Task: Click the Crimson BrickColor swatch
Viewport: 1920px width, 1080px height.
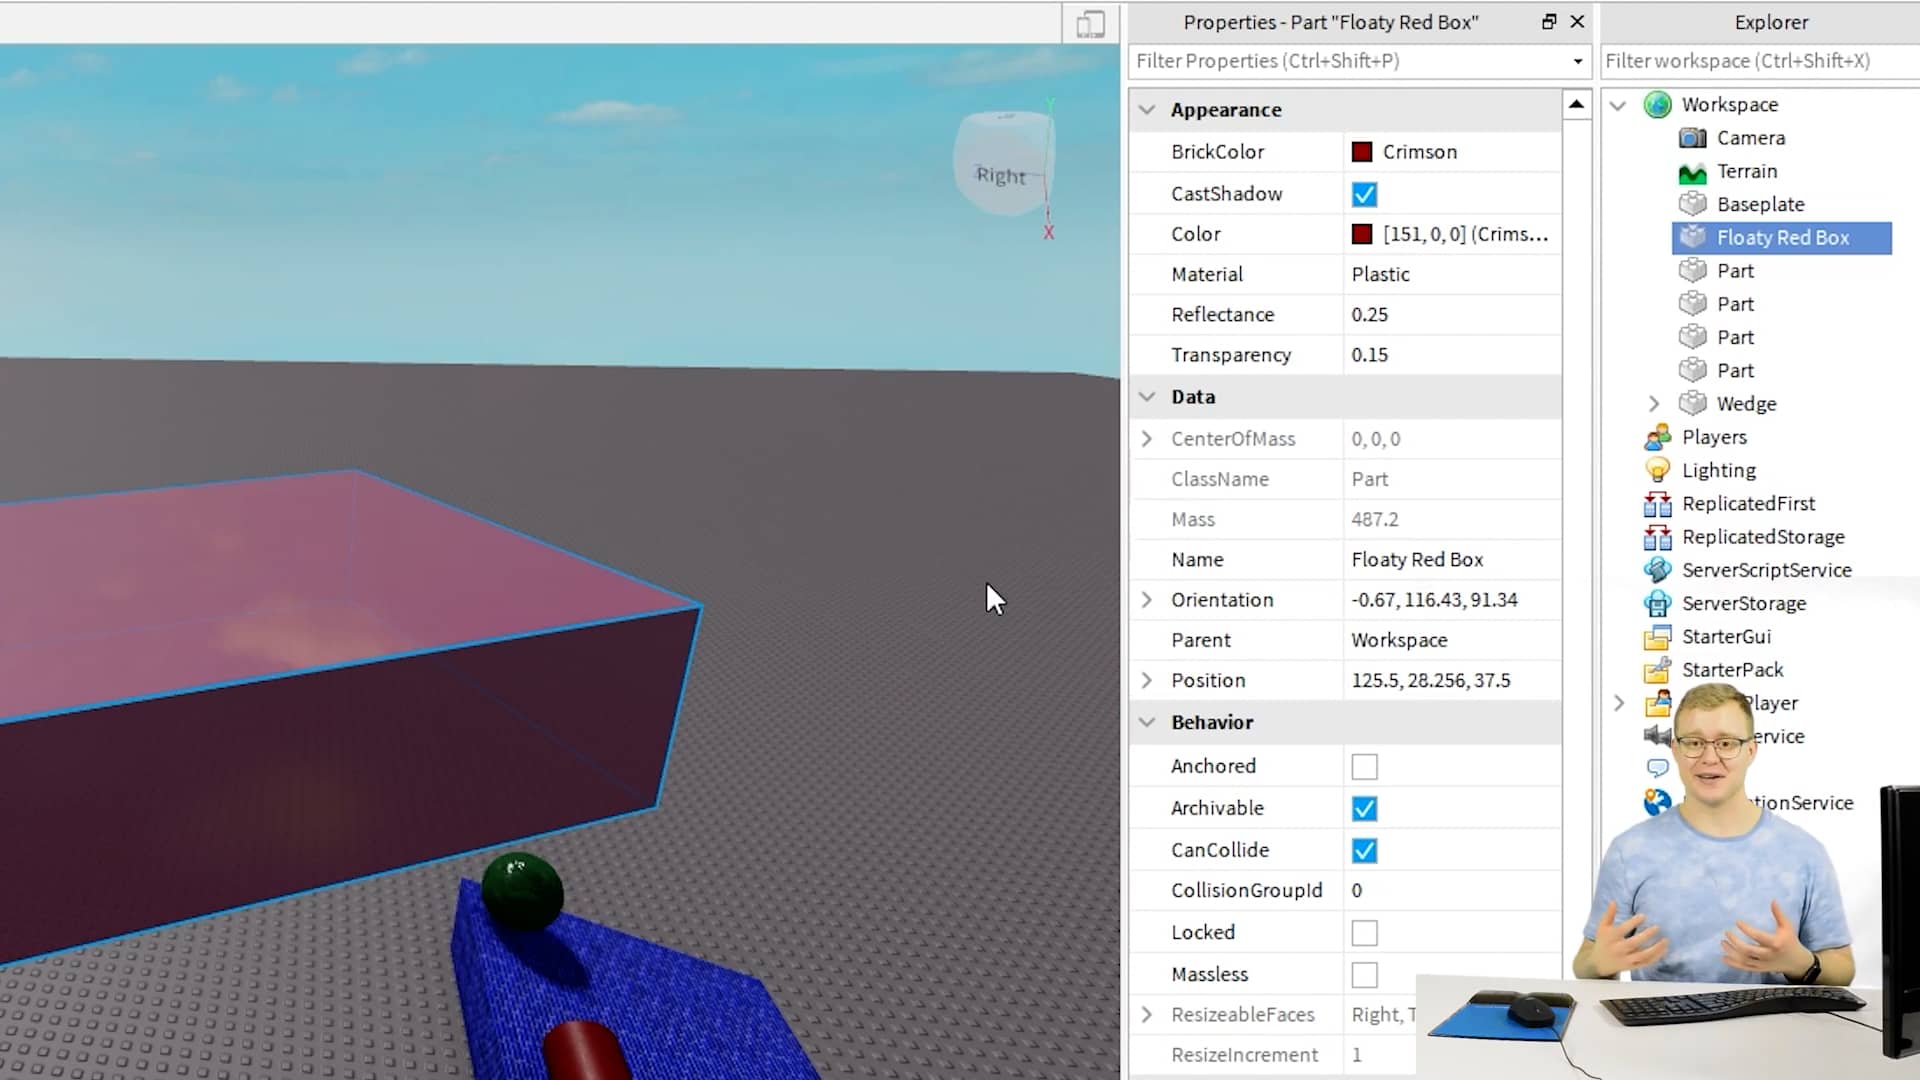Action: click(x=1364, y=150)
